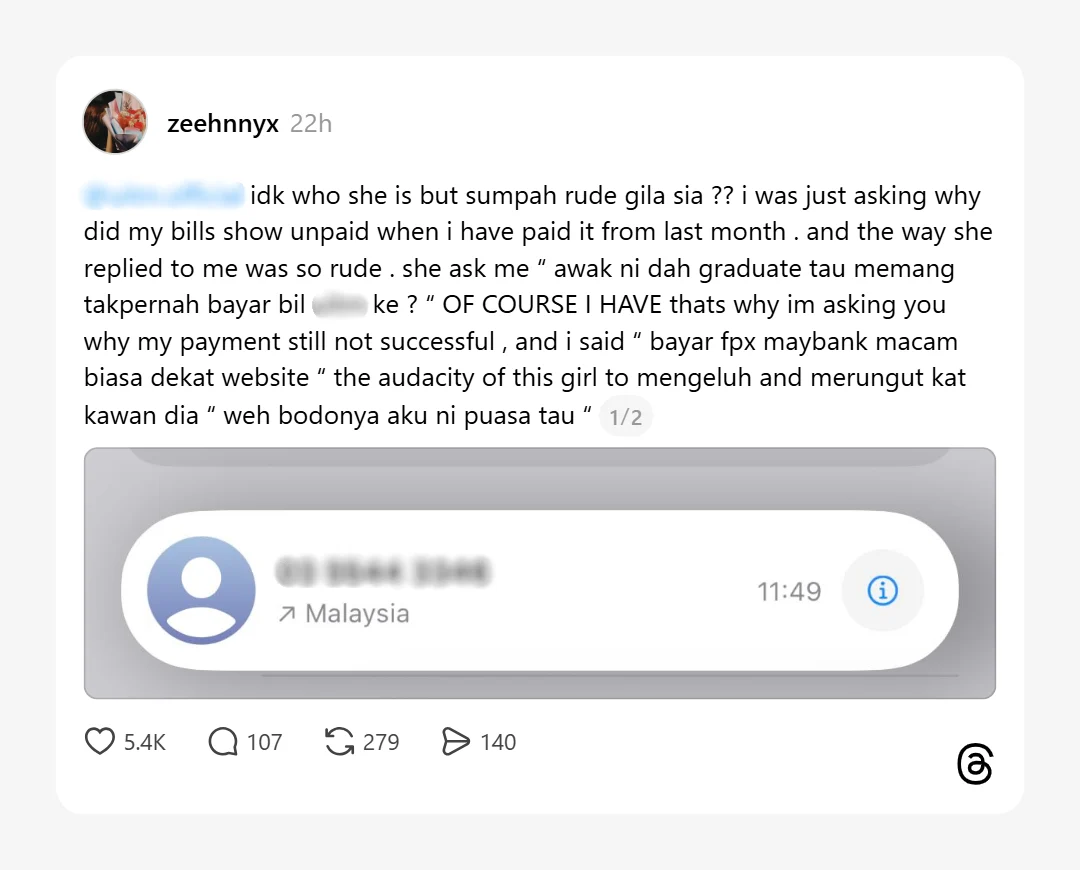Tap the blue info icon beside 11:49
Viewport: 1080px width, 870px height.
pyautogui.click(x=882, y=590)
